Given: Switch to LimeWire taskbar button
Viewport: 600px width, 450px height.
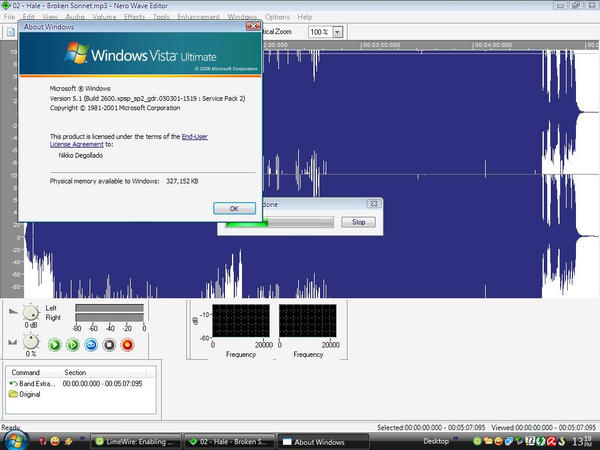Looking at the screenshot, I should 135,442.
